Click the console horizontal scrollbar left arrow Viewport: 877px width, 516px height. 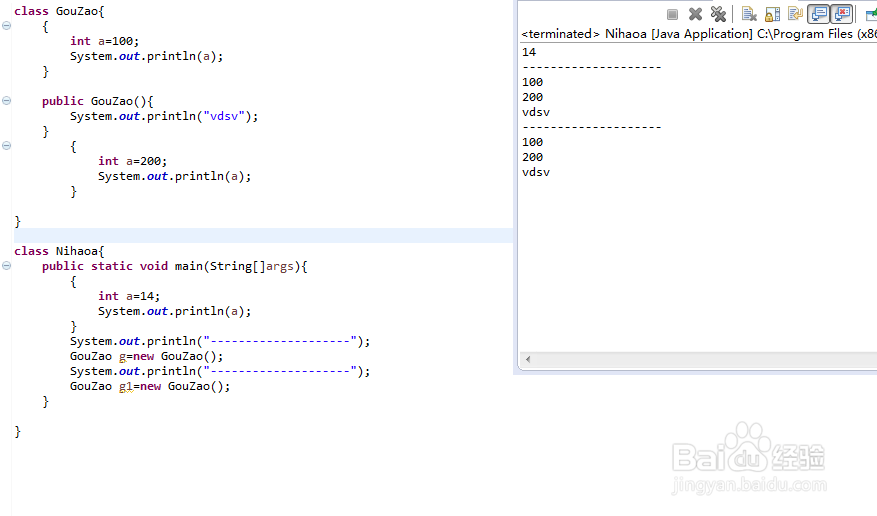pos(527,359)
